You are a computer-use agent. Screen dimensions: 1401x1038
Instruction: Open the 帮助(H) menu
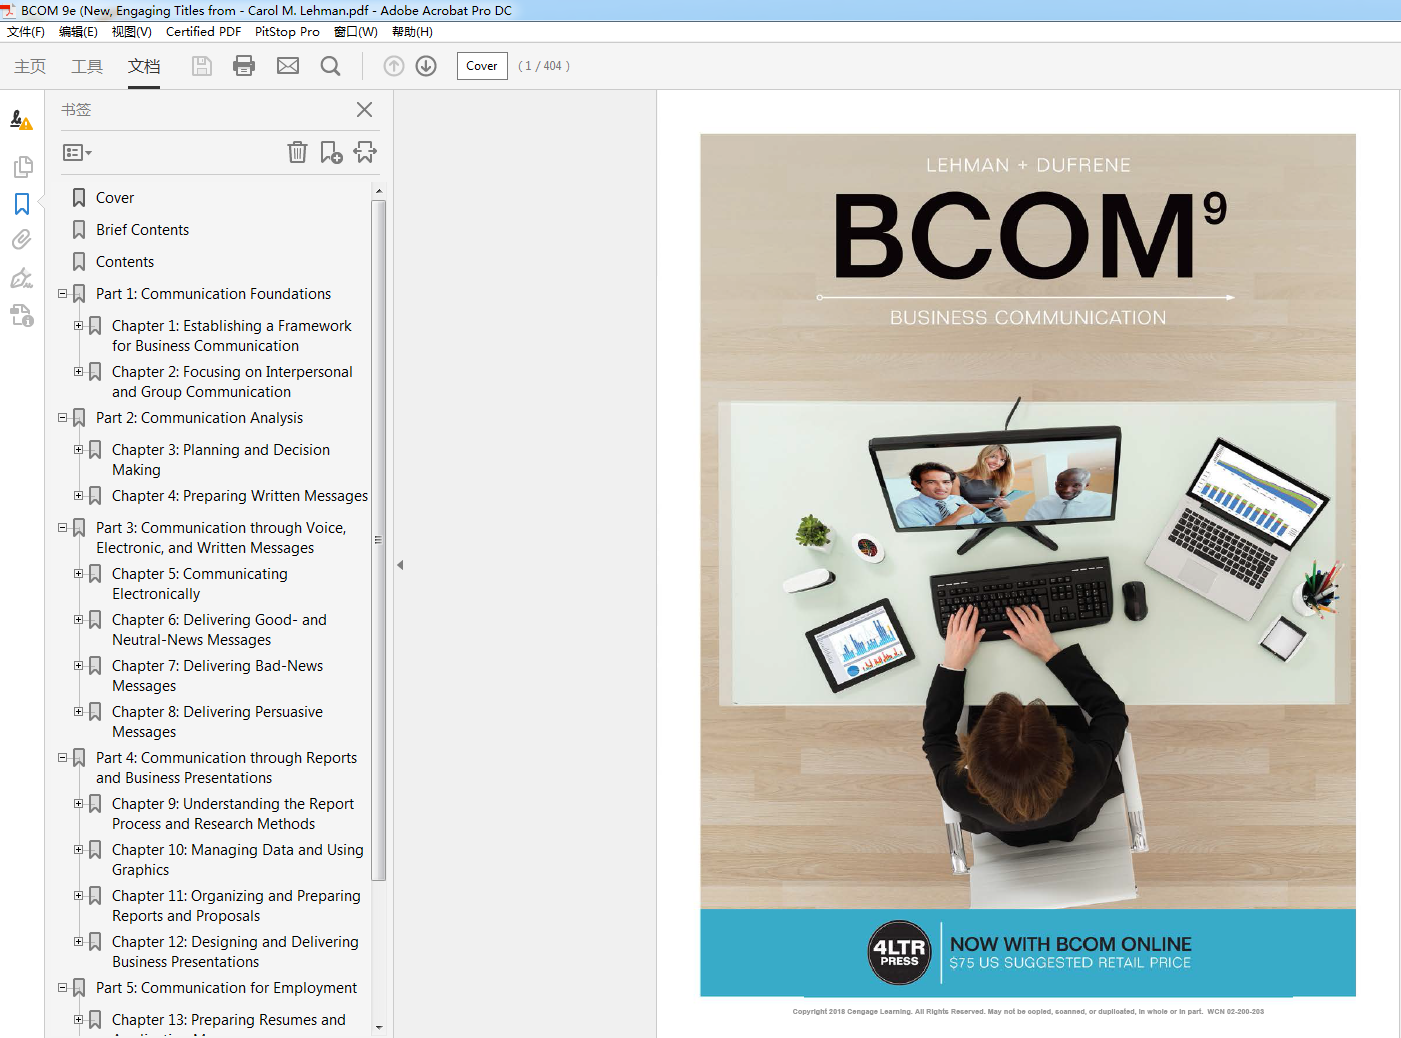click(x=412, y=32)
